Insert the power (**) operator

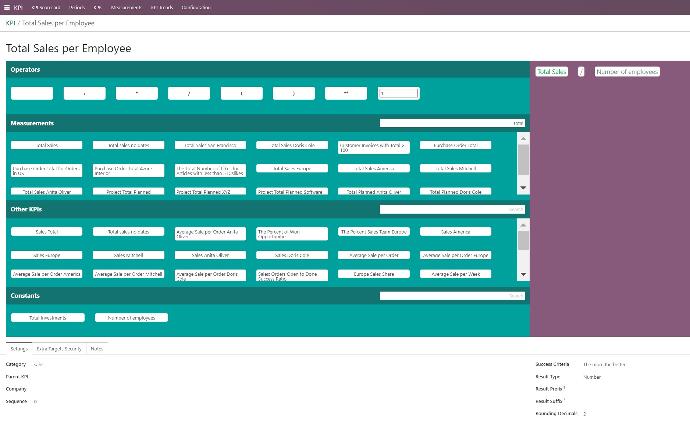click(346, 93)
